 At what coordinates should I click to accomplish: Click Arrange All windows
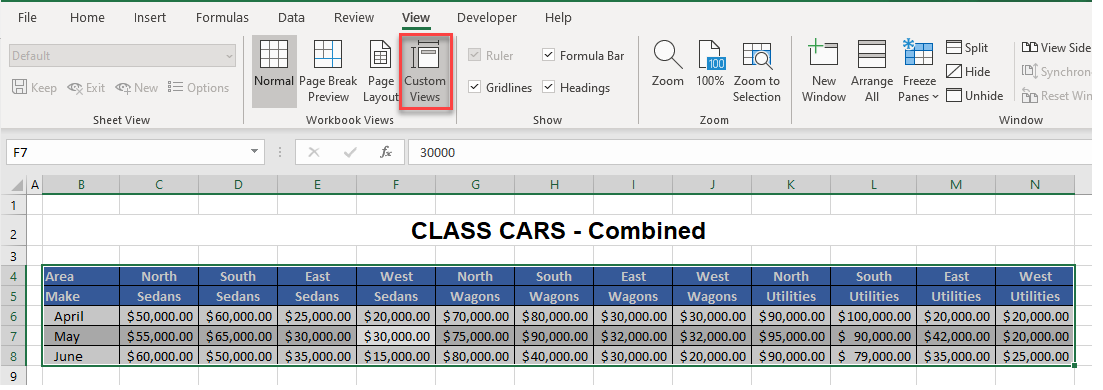pyautogui.click(x=872, y=72)
